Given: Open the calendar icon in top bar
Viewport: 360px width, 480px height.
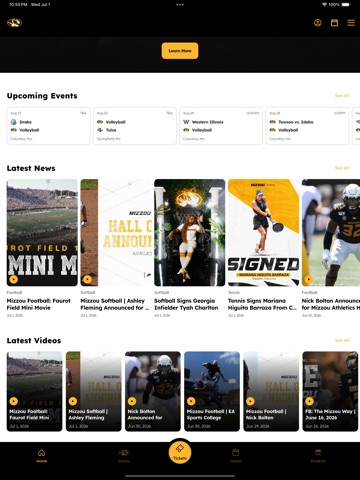Looking at the screenshot, I should tap(334, 23).
